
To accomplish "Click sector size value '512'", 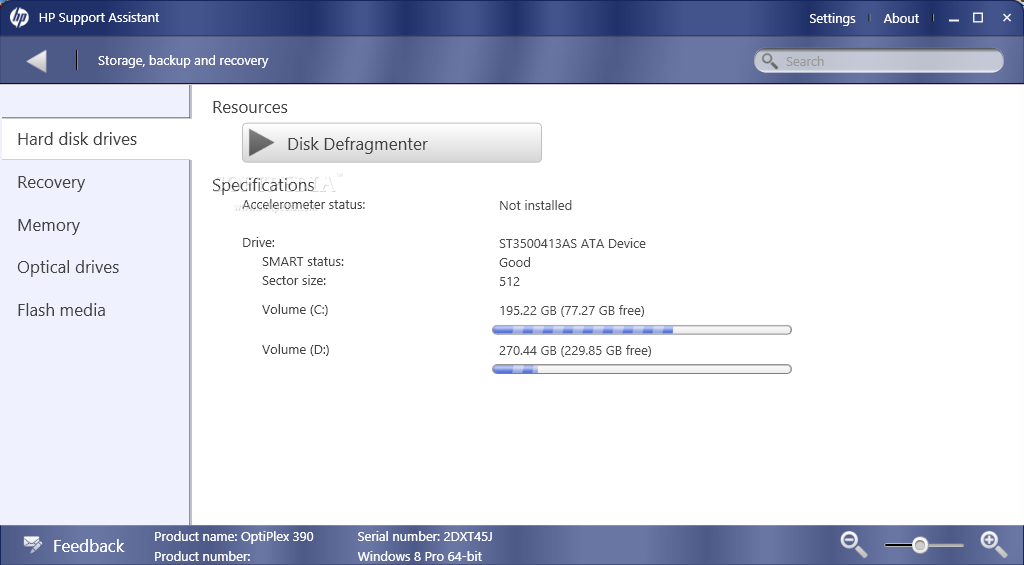I will (x=509, y=282).
